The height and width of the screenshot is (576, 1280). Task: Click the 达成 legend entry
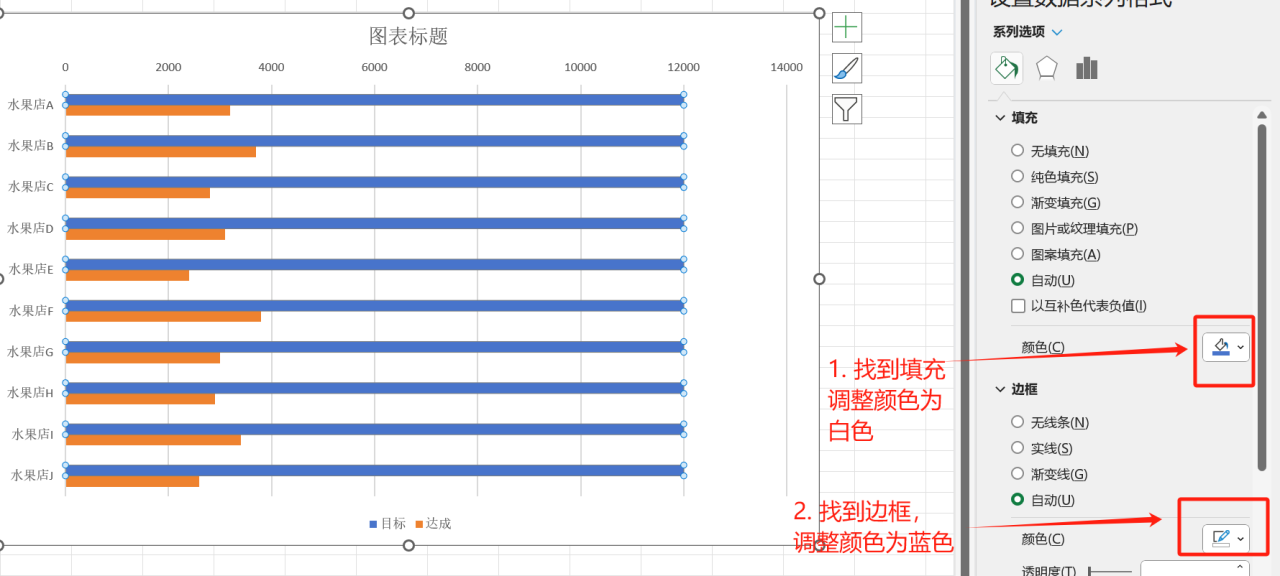433,524
